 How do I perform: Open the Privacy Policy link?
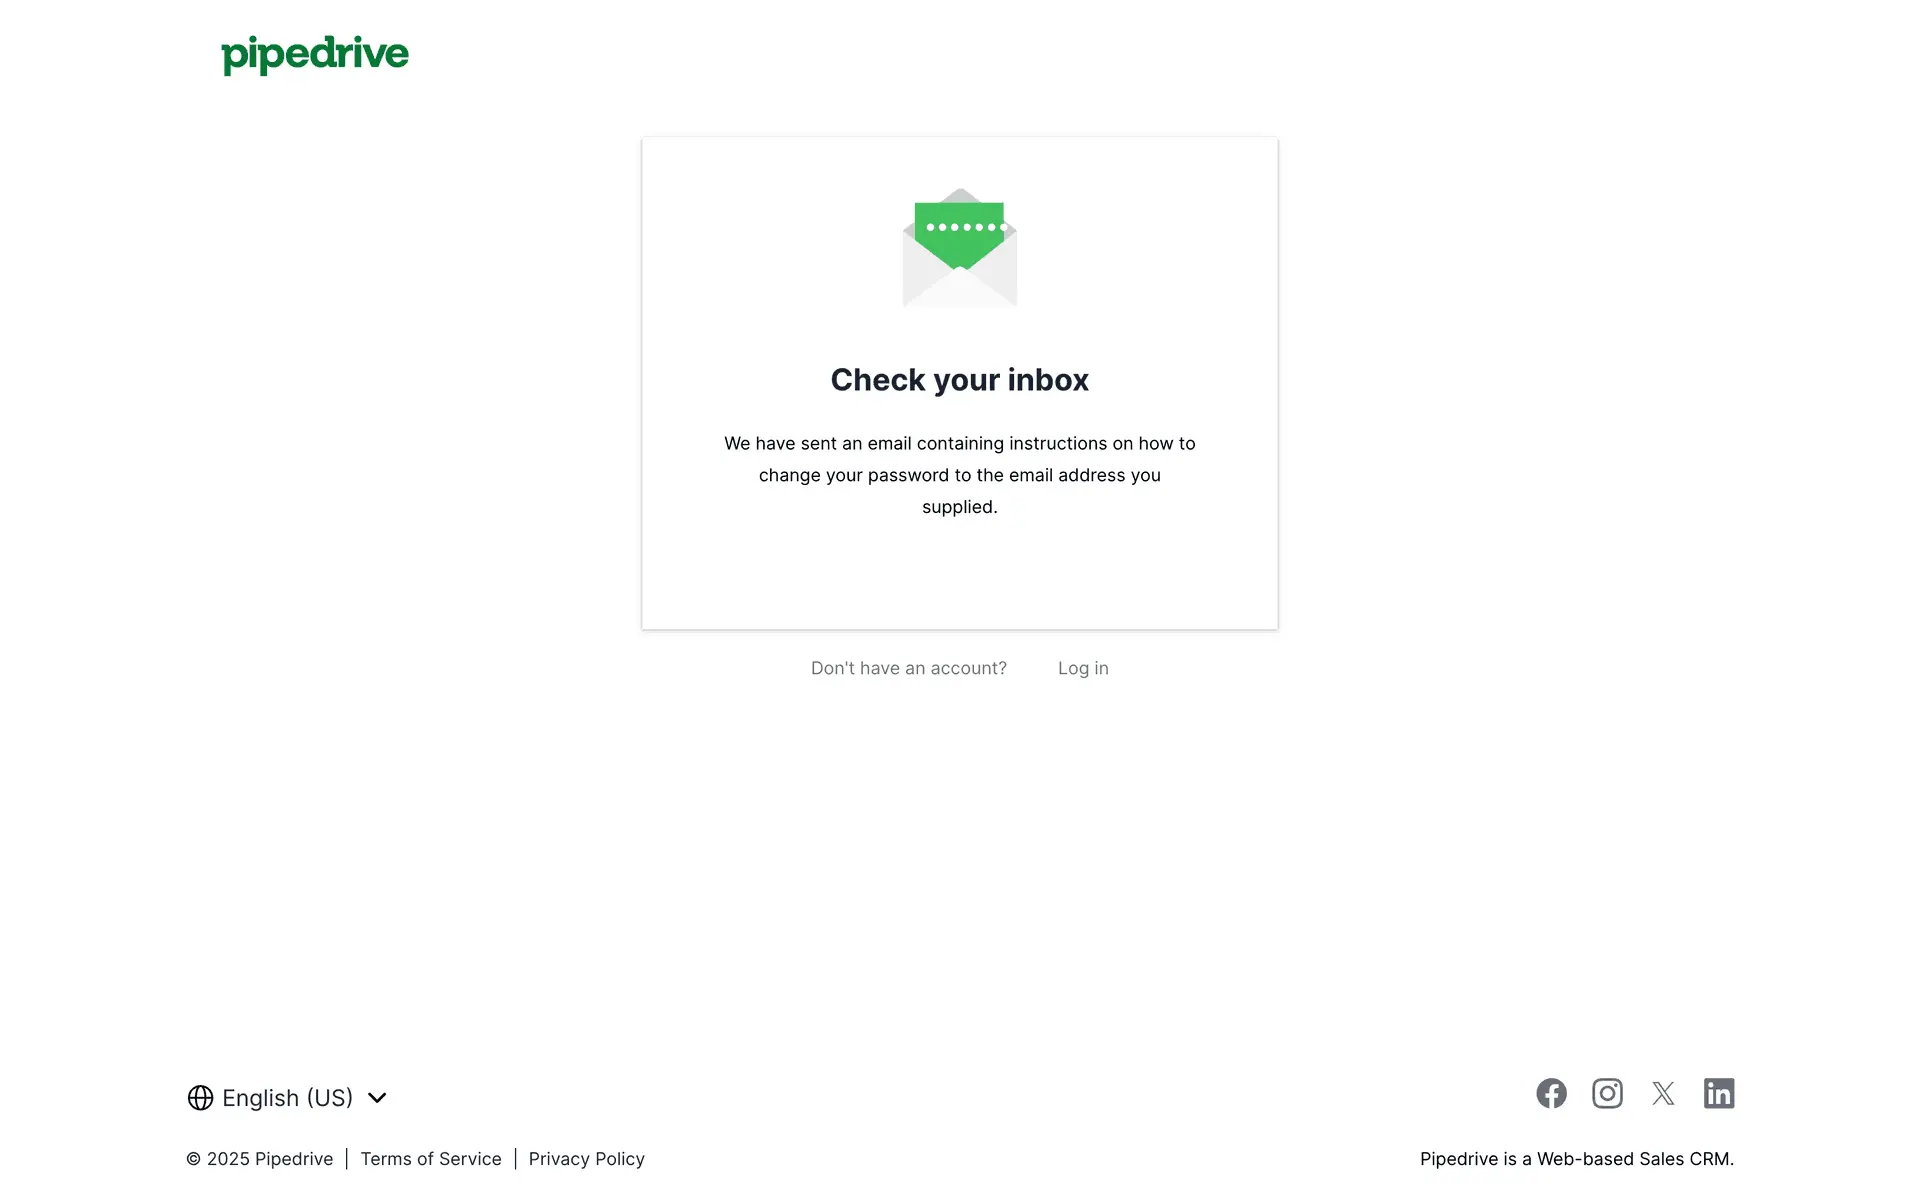pos(587,1159)
